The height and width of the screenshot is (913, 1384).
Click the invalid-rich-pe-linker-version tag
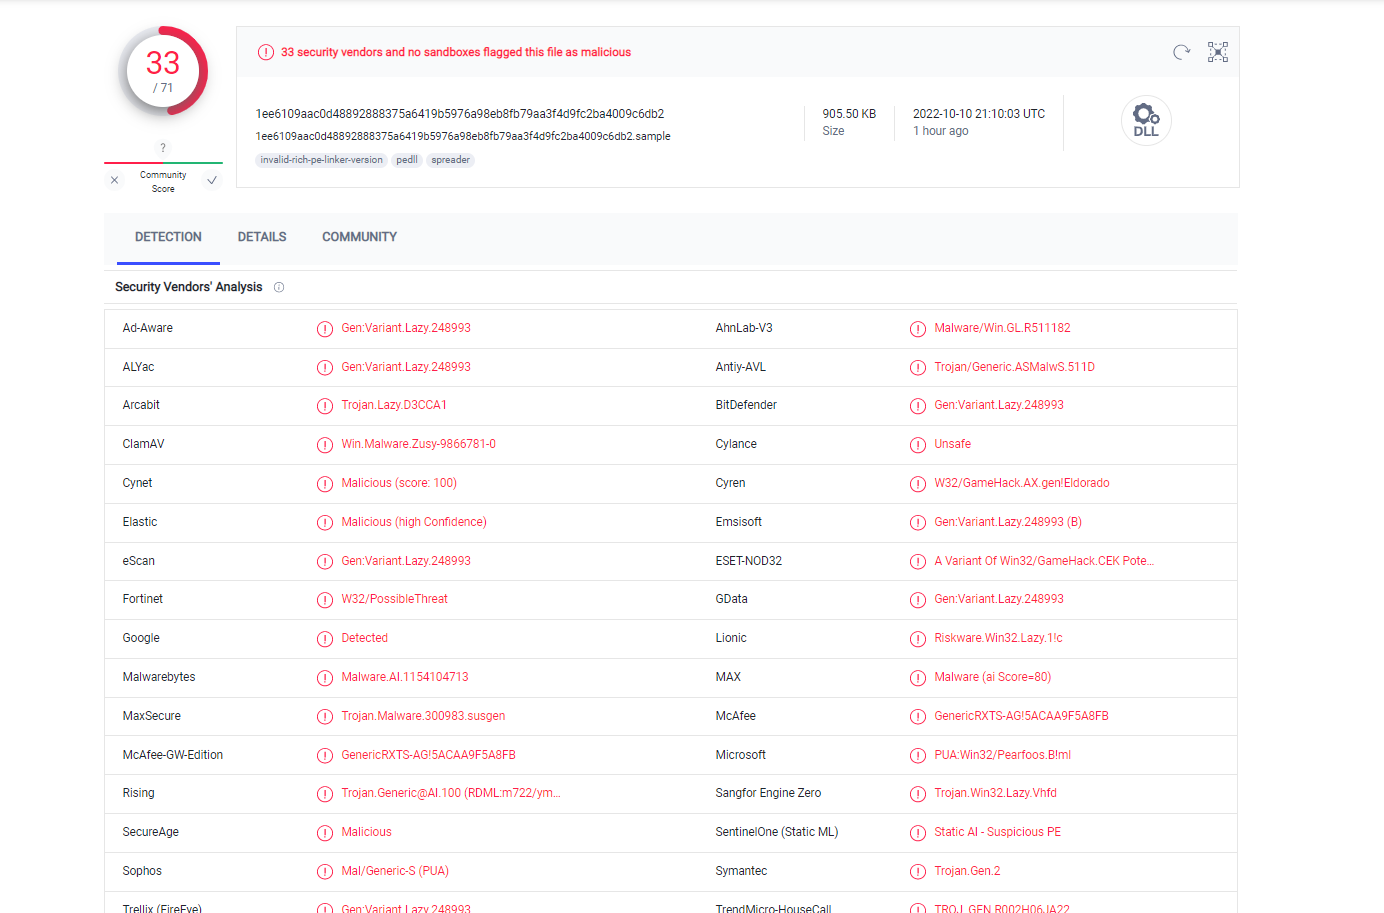(x=321, y=160)
